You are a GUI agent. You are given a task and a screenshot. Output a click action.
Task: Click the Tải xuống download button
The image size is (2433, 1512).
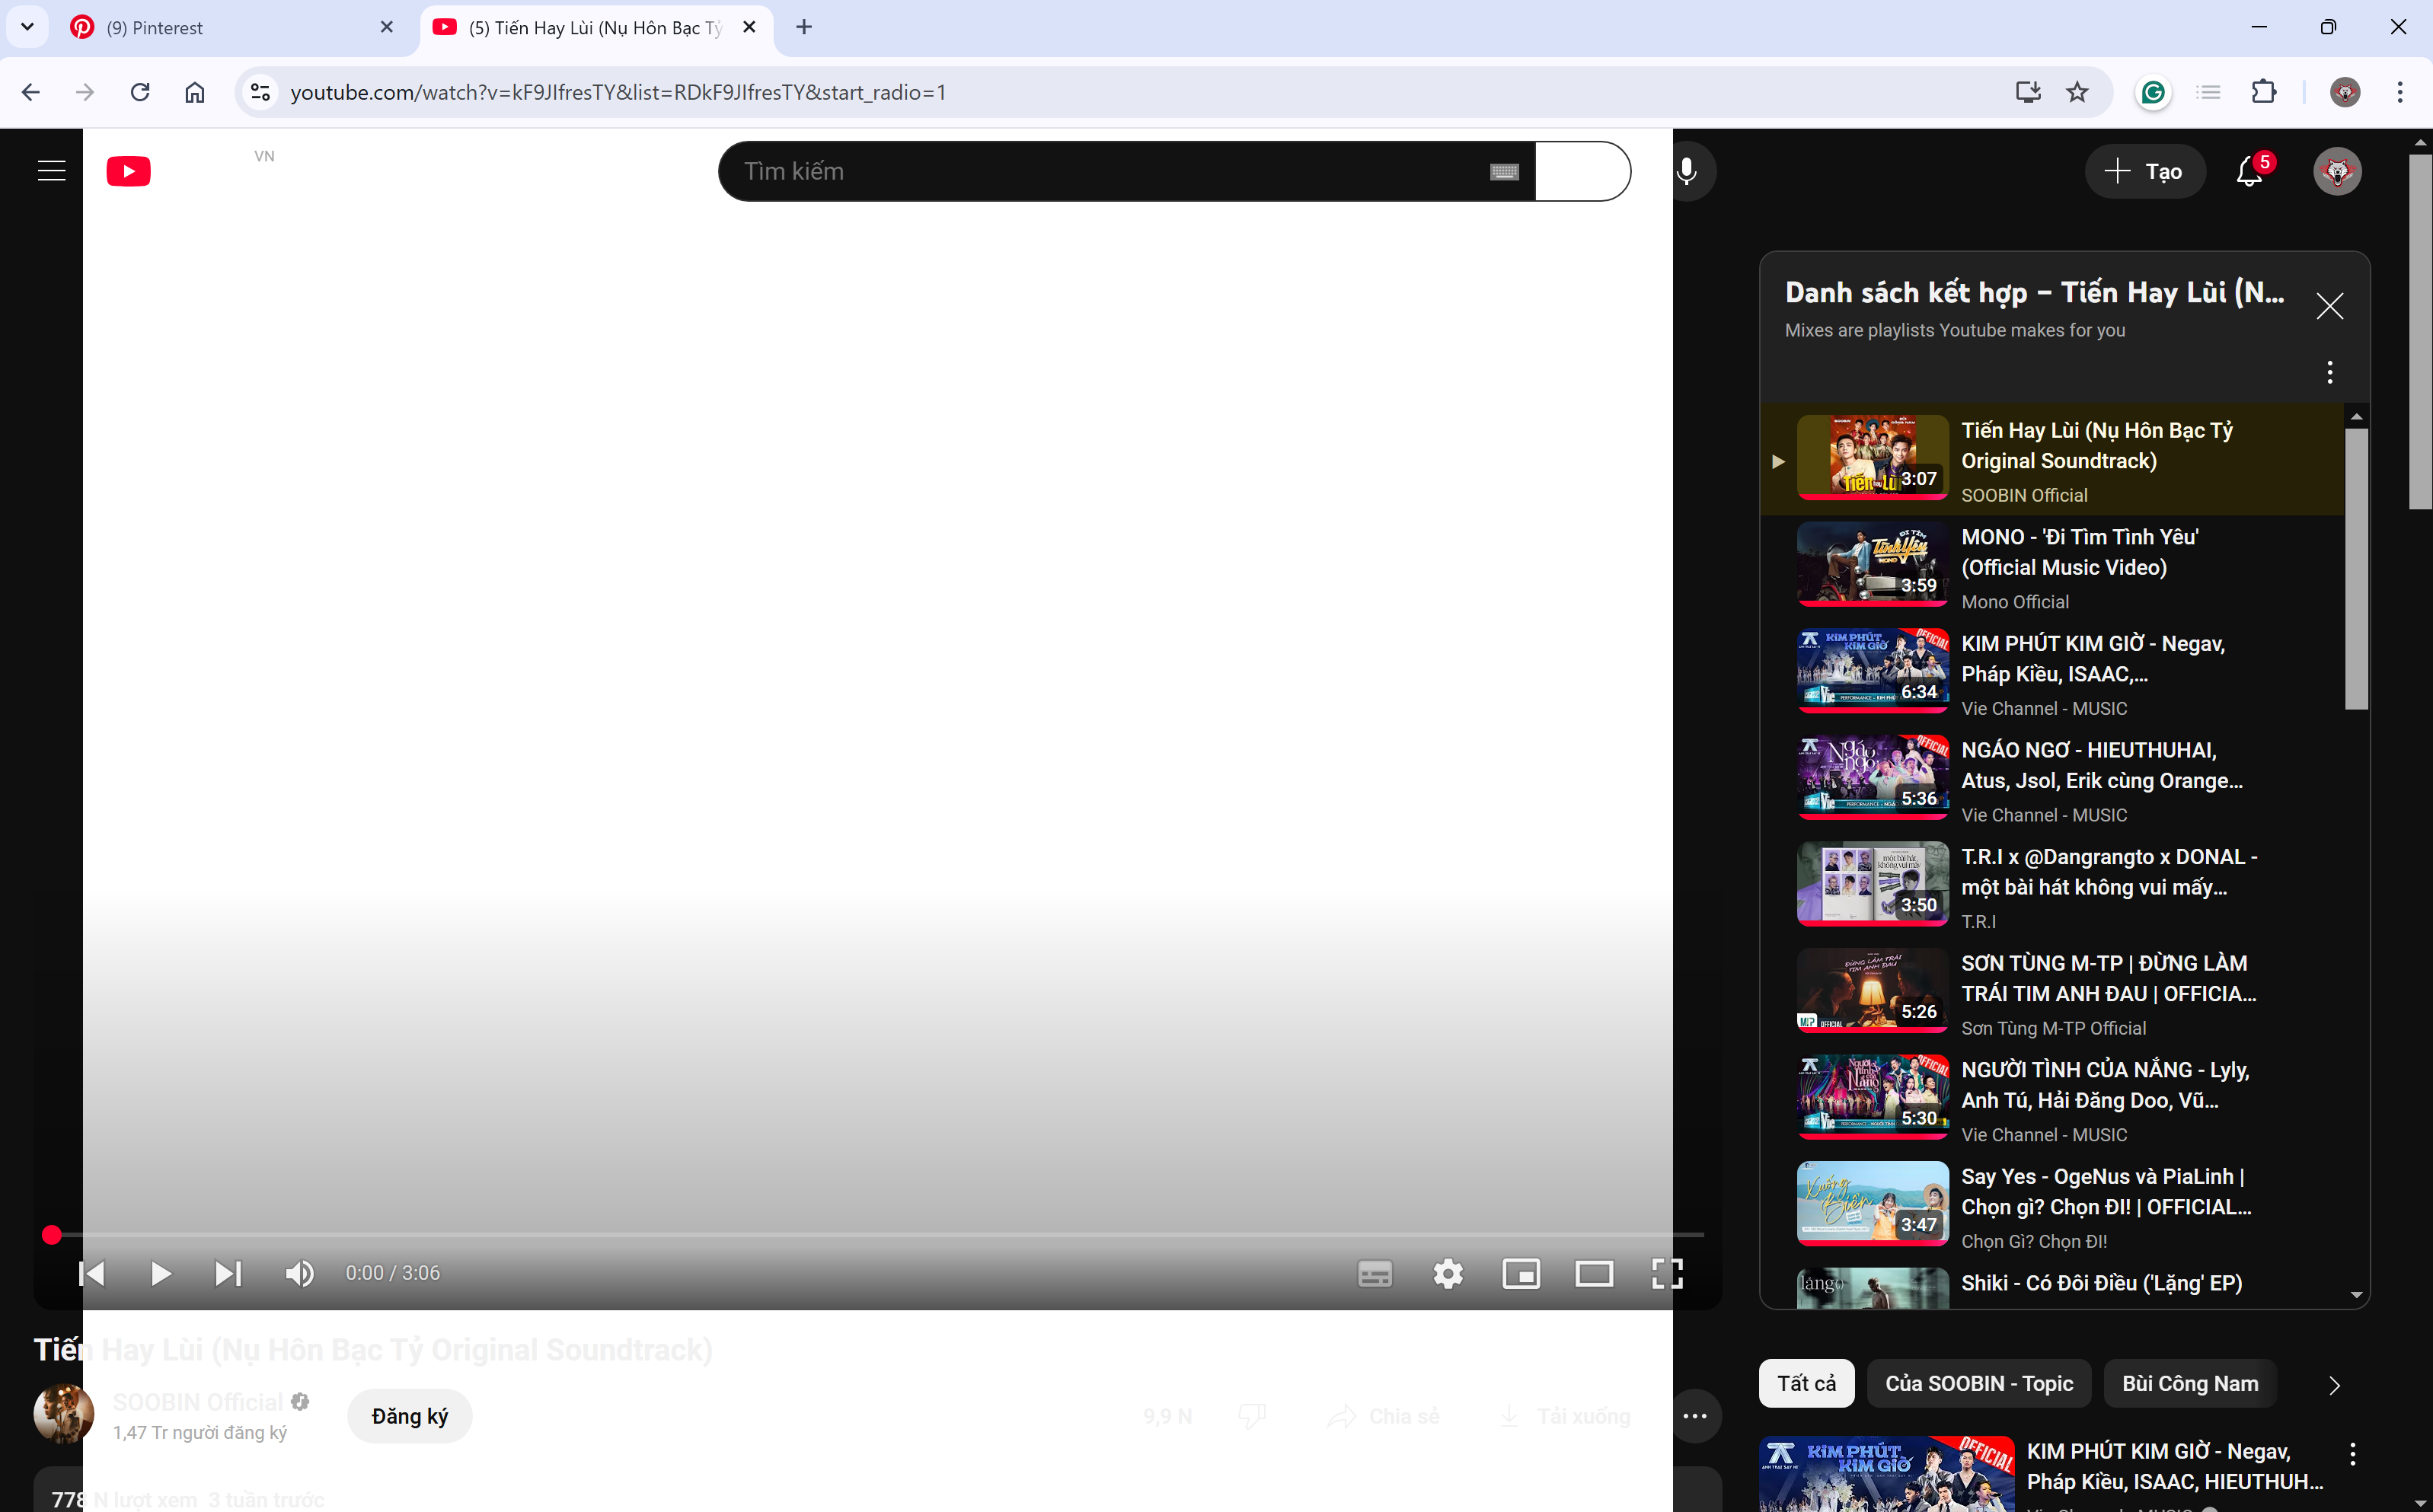pos(1566,1416)
